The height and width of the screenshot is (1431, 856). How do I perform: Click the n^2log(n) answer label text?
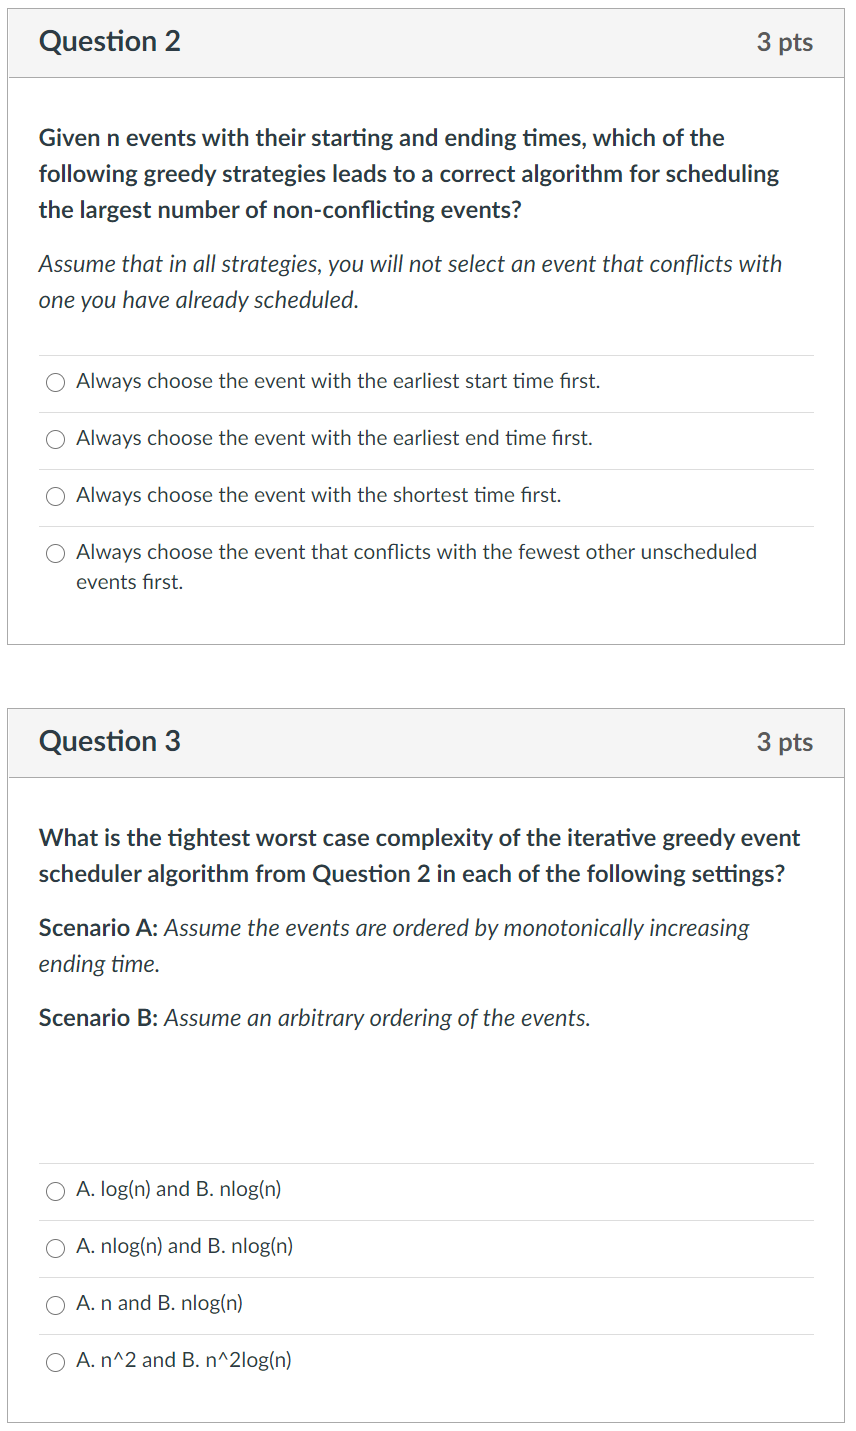[x=183, y=1360]
